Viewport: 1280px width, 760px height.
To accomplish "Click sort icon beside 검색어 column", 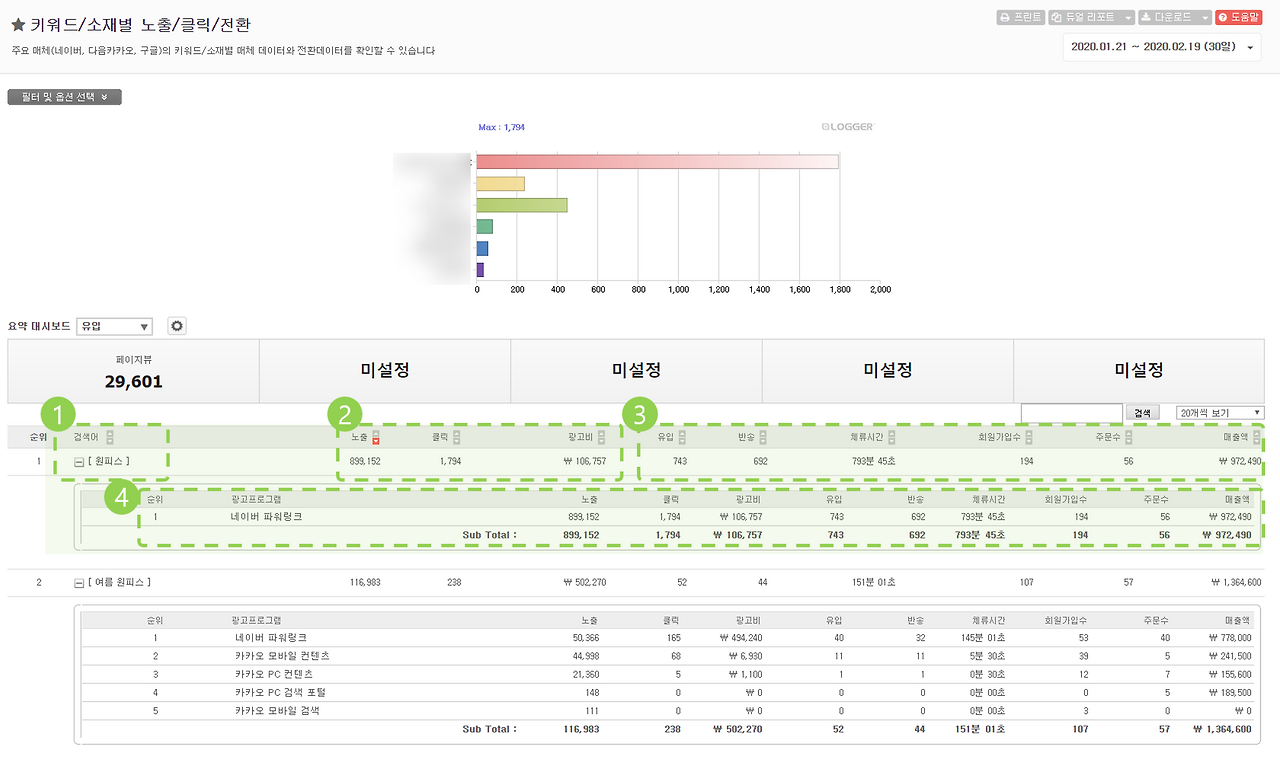I will (110, 437).
